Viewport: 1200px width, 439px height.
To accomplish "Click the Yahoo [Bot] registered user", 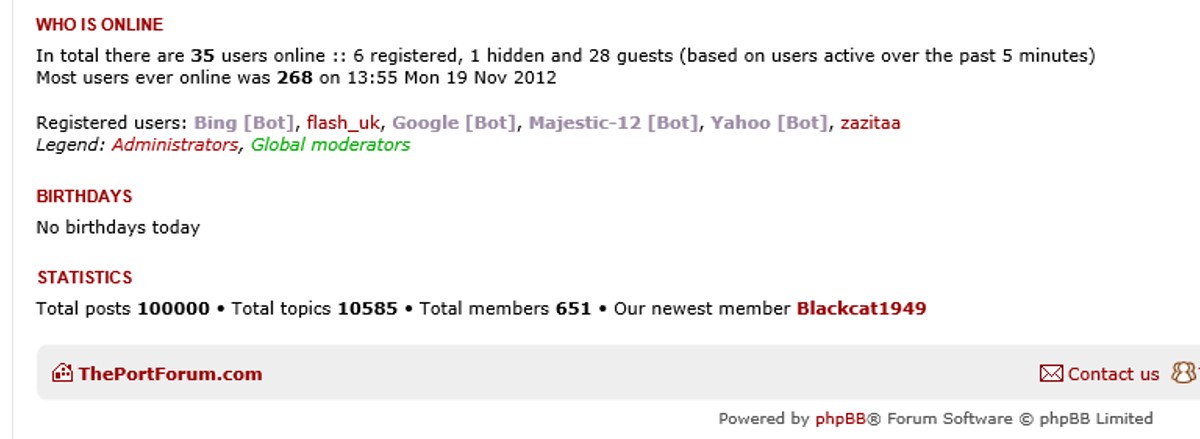I will (769, 123).
